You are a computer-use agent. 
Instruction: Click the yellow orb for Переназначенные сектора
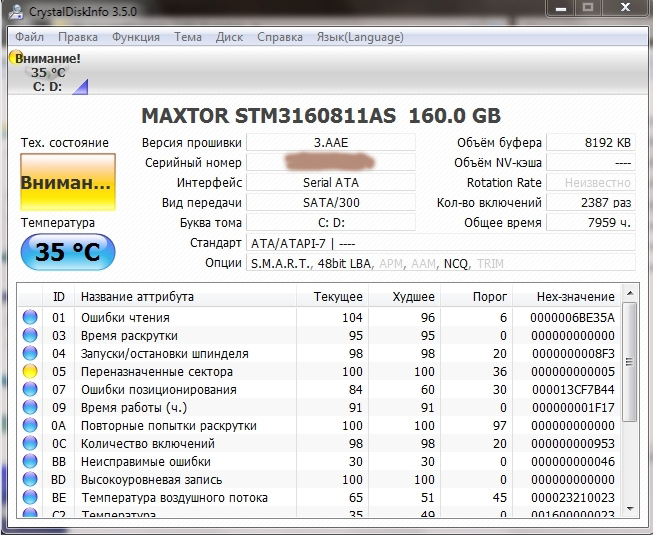[30, 371]
